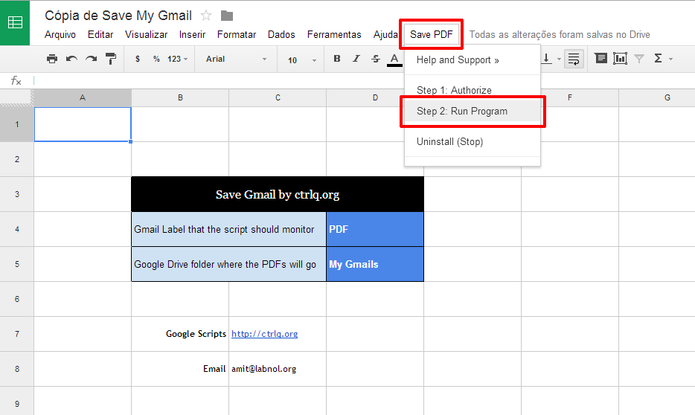Click the blue My Gmails folder cell
Viewport: 695px width, 415px height.
(375, 264)
